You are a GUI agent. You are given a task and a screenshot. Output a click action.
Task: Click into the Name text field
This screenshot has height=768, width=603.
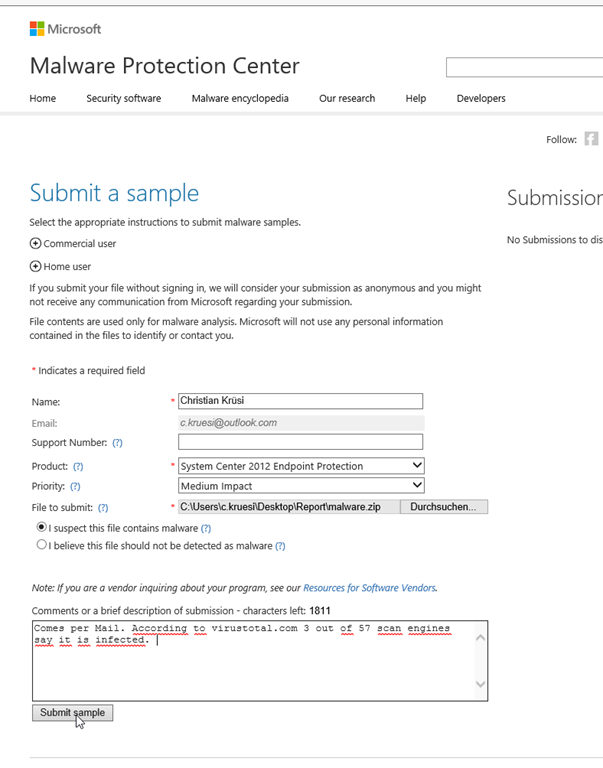tap(300, 401)
